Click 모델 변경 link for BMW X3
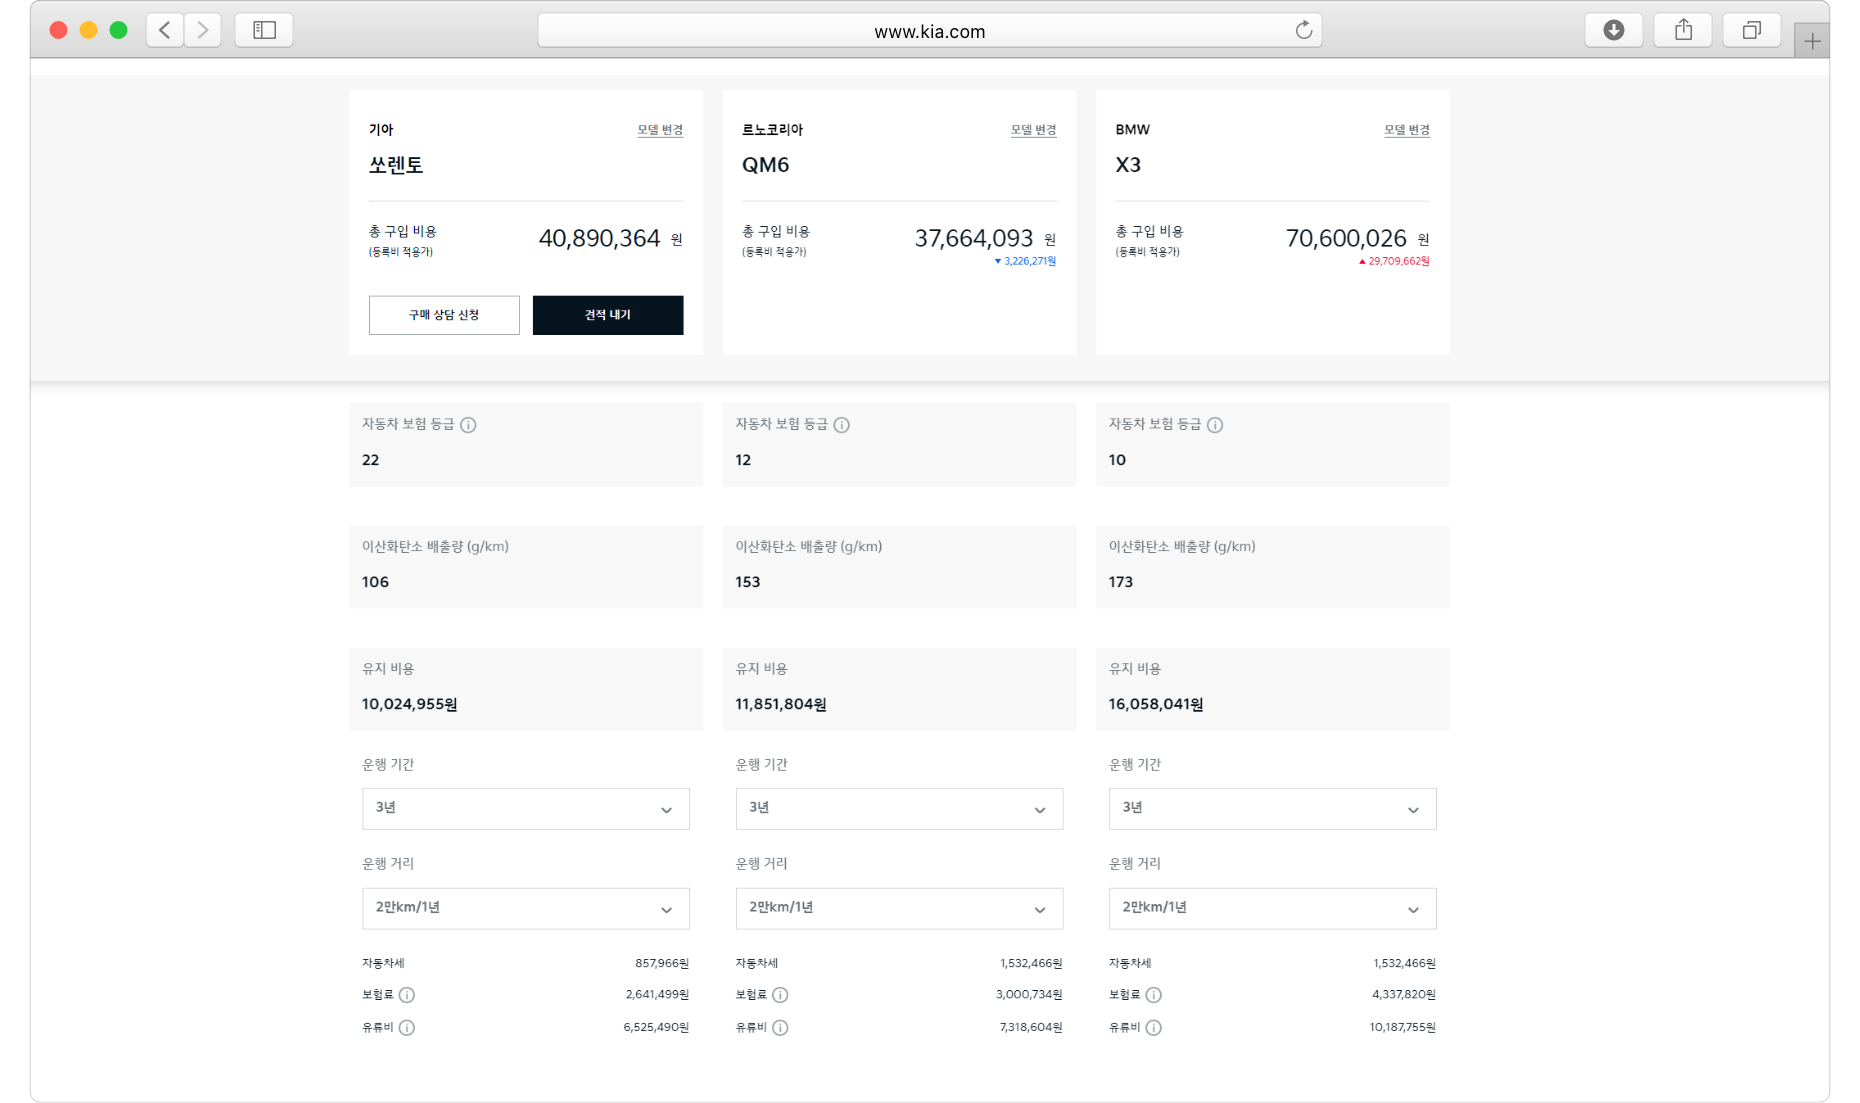 (1407, 130)
